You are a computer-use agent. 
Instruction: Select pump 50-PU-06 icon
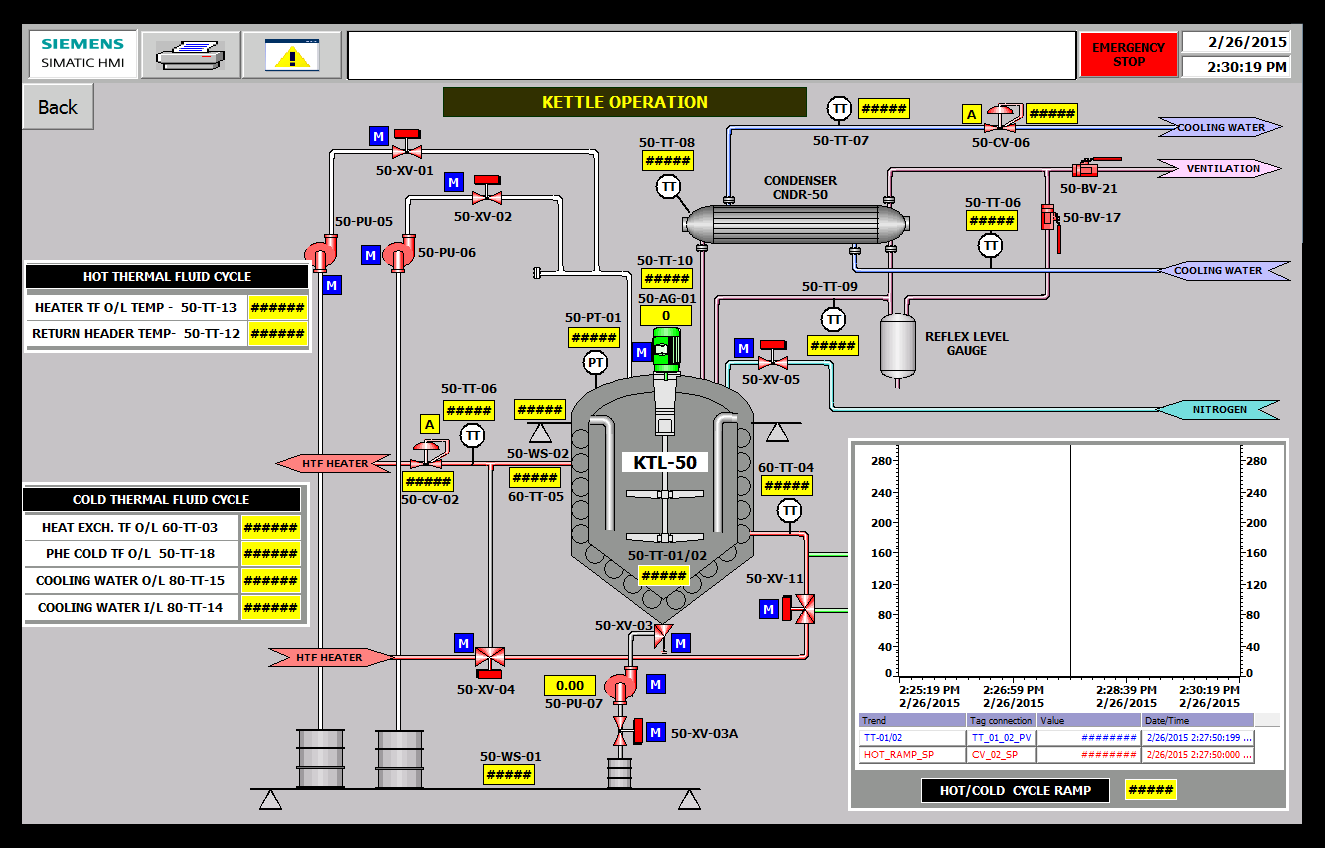point(401,252)
